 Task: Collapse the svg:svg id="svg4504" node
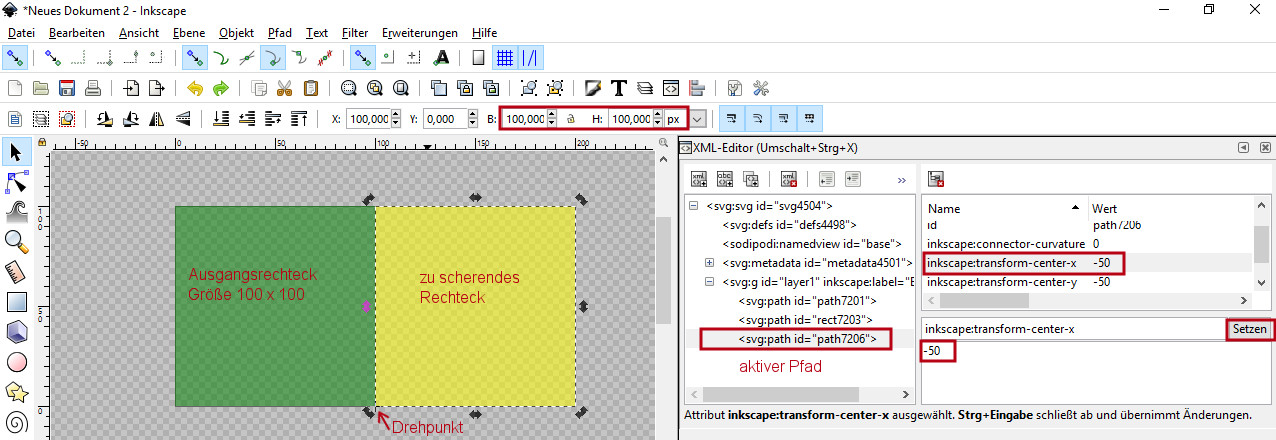[693, 207]
